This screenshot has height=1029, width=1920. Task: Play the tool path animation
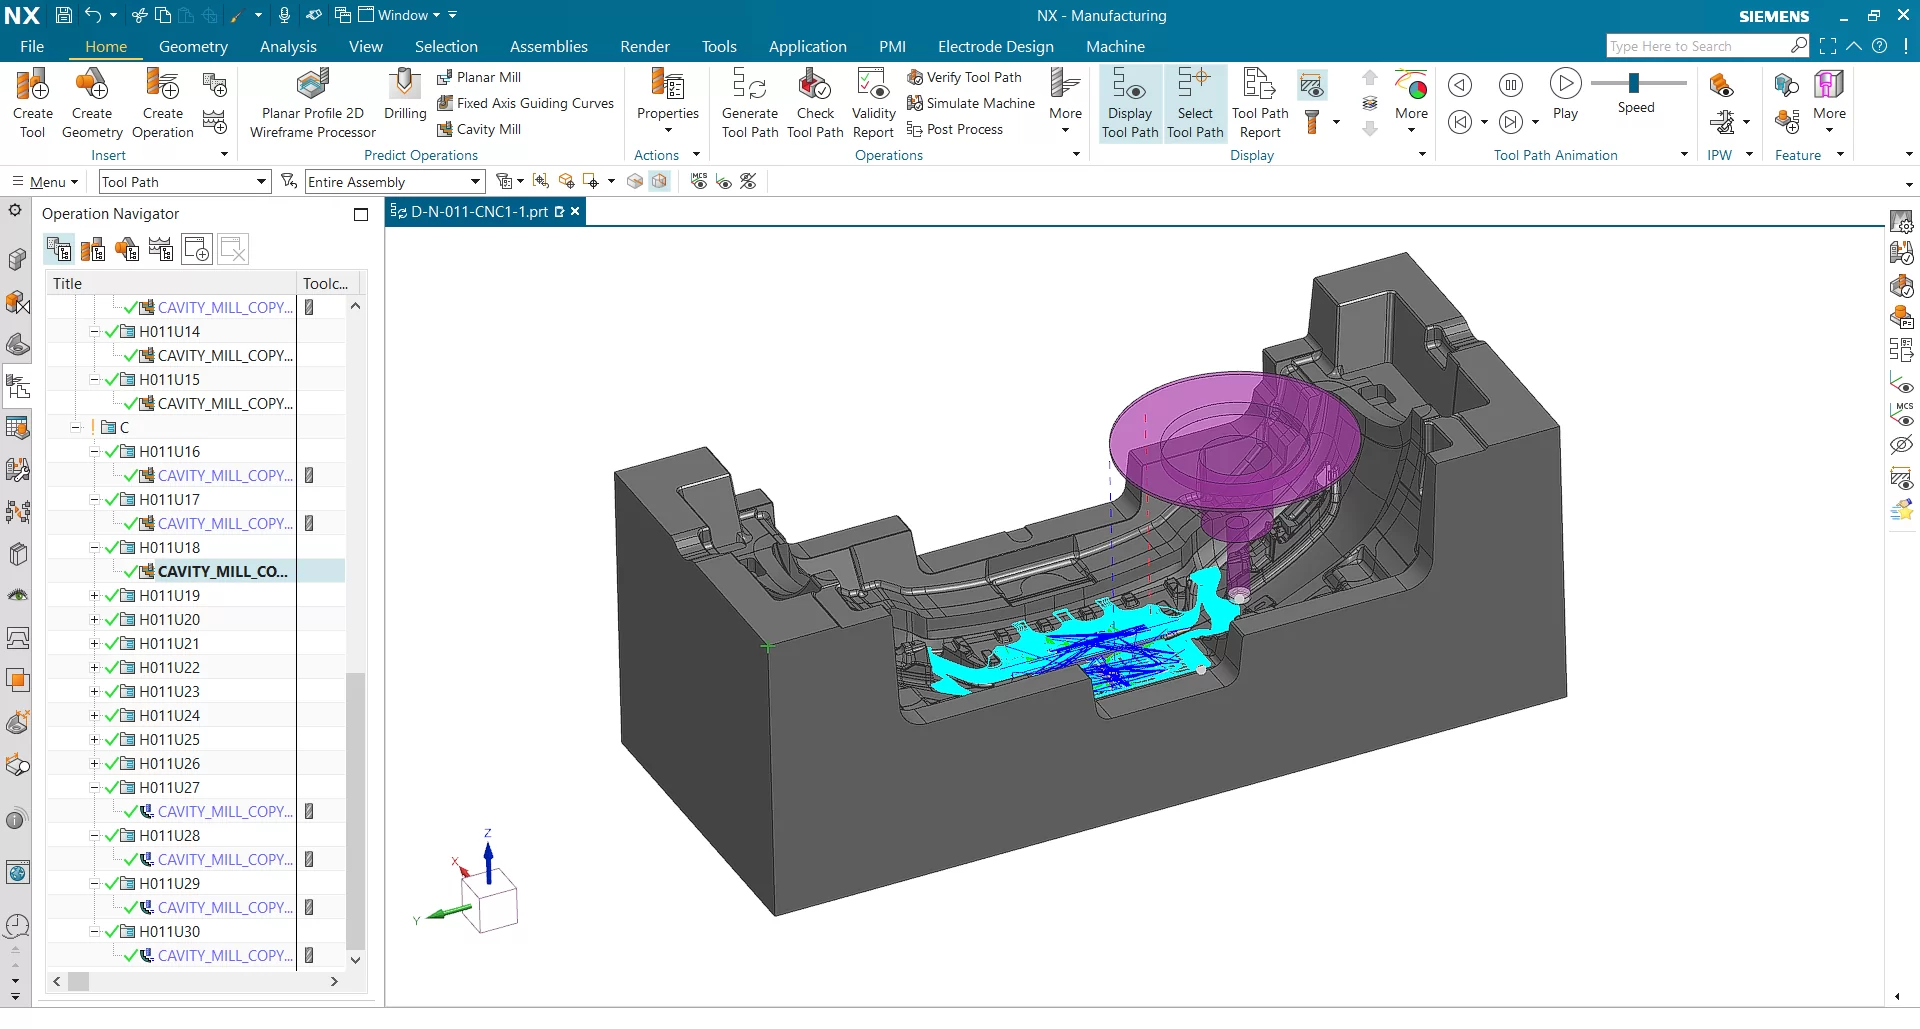point(1566,95)
